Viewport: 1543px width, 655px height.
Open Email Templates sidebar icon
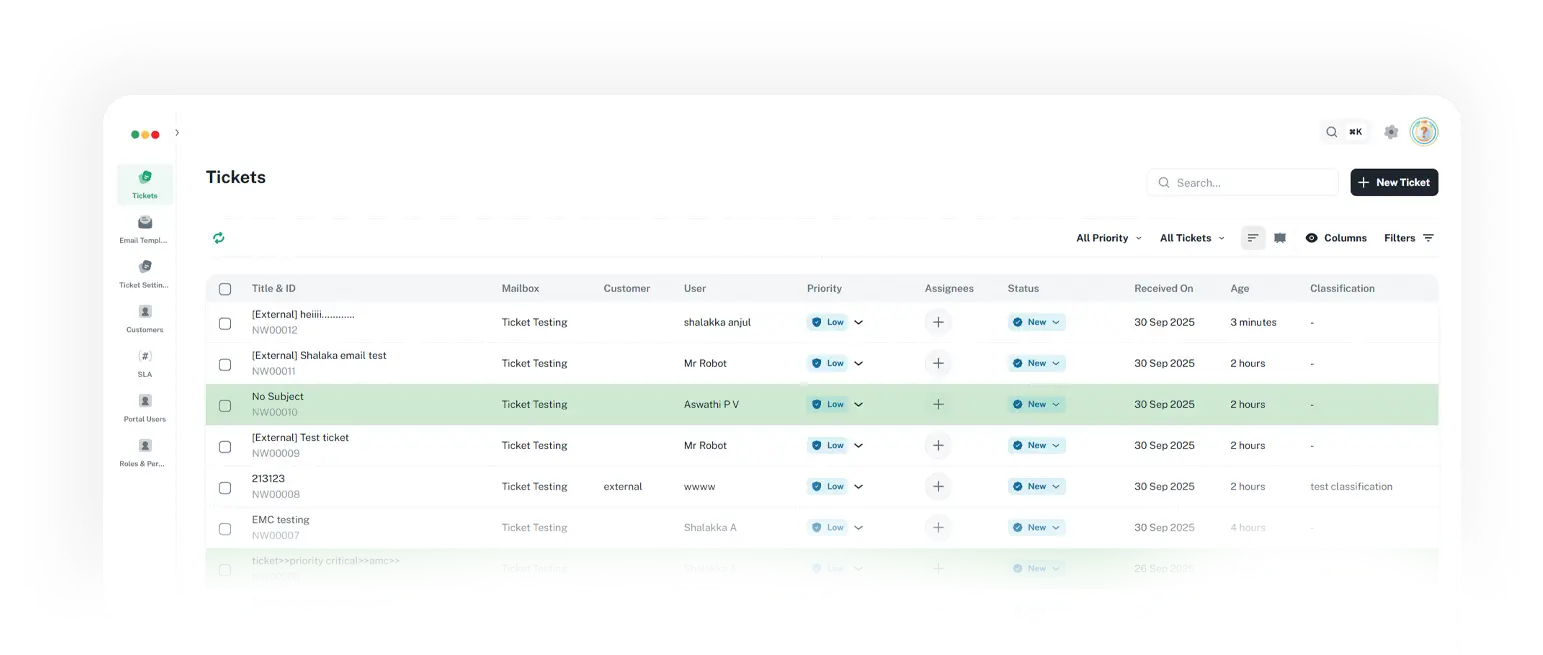tap(145, 229)
